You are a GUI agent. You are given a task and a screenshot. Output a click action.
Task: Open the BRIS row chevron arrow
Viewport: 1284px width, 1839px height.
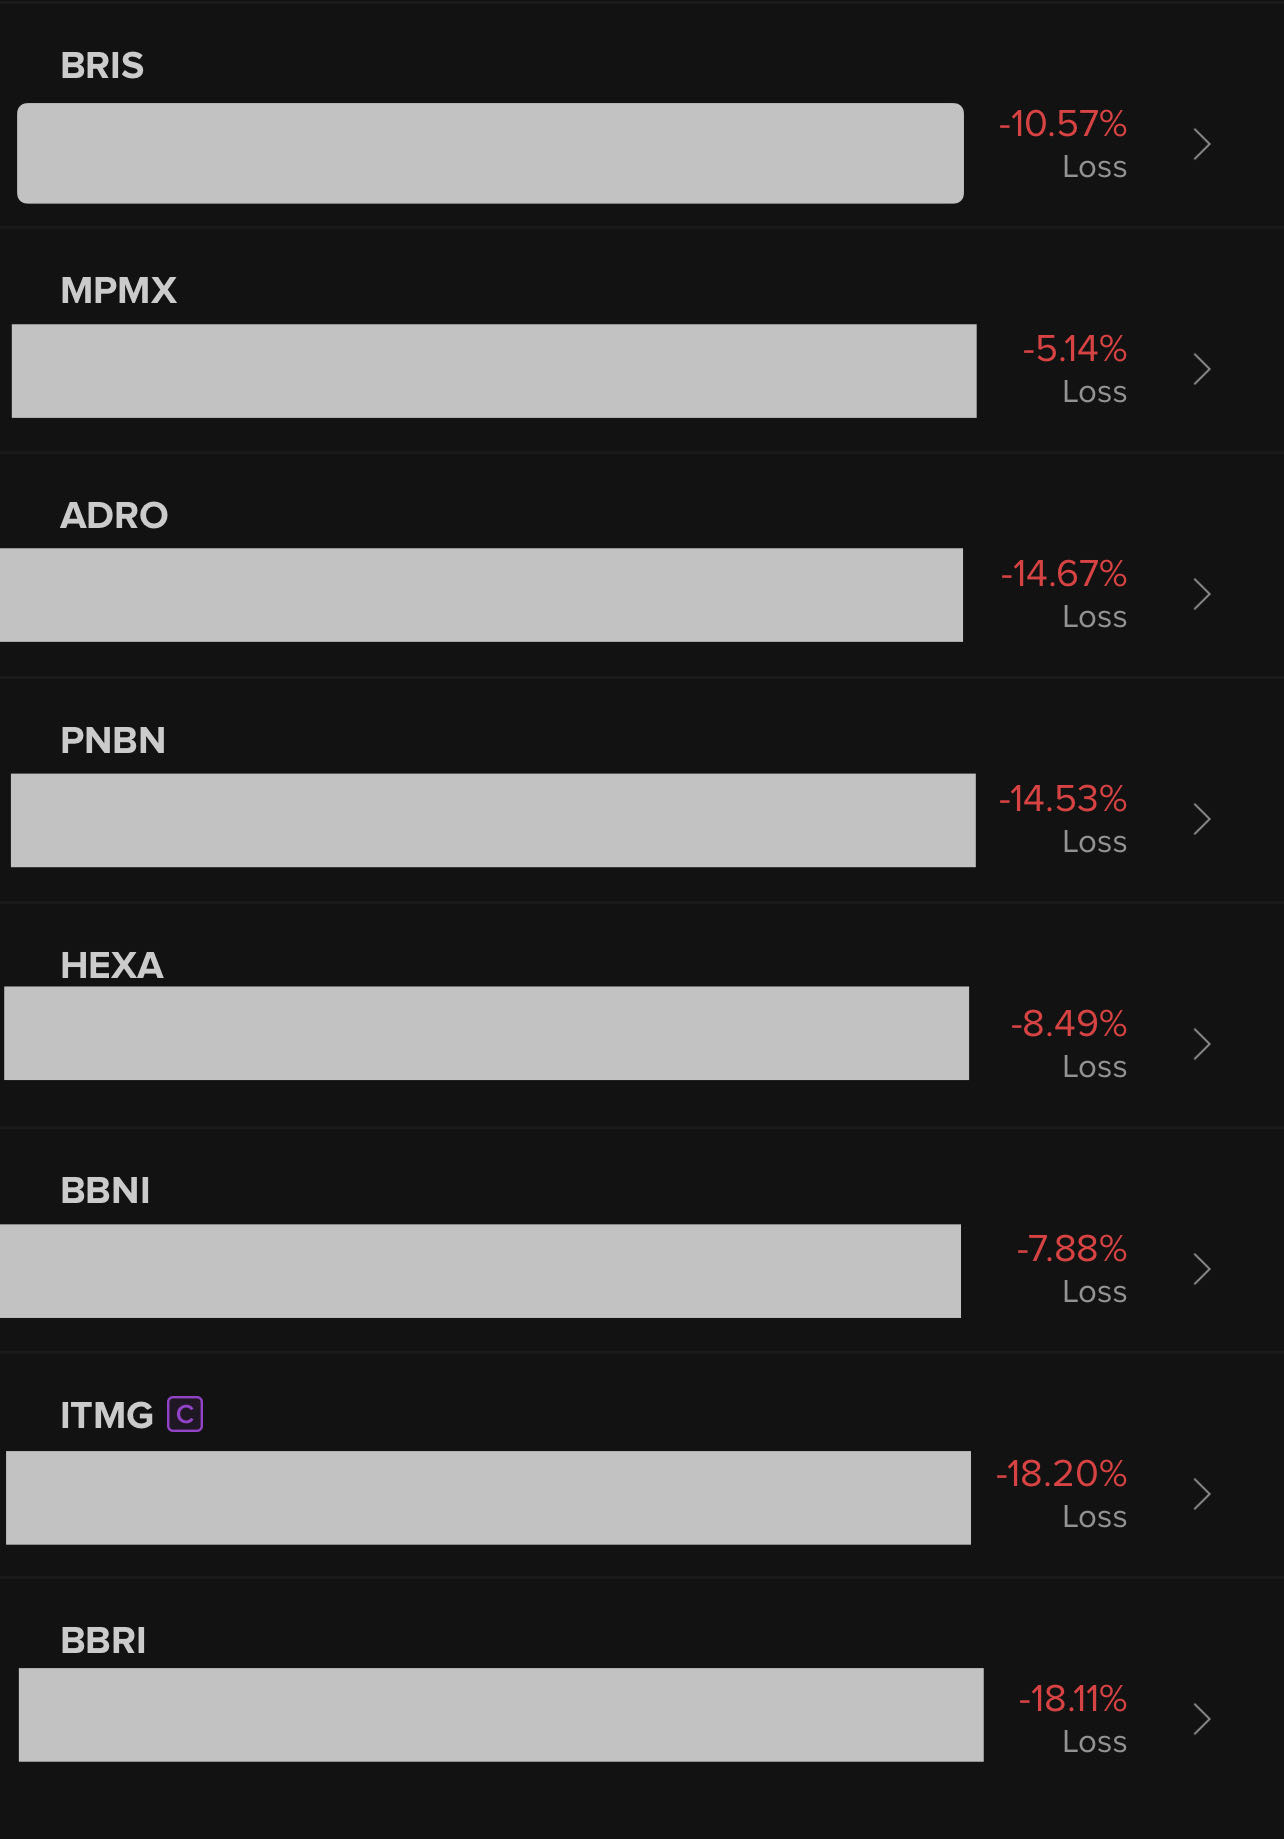pos(1202,145)
